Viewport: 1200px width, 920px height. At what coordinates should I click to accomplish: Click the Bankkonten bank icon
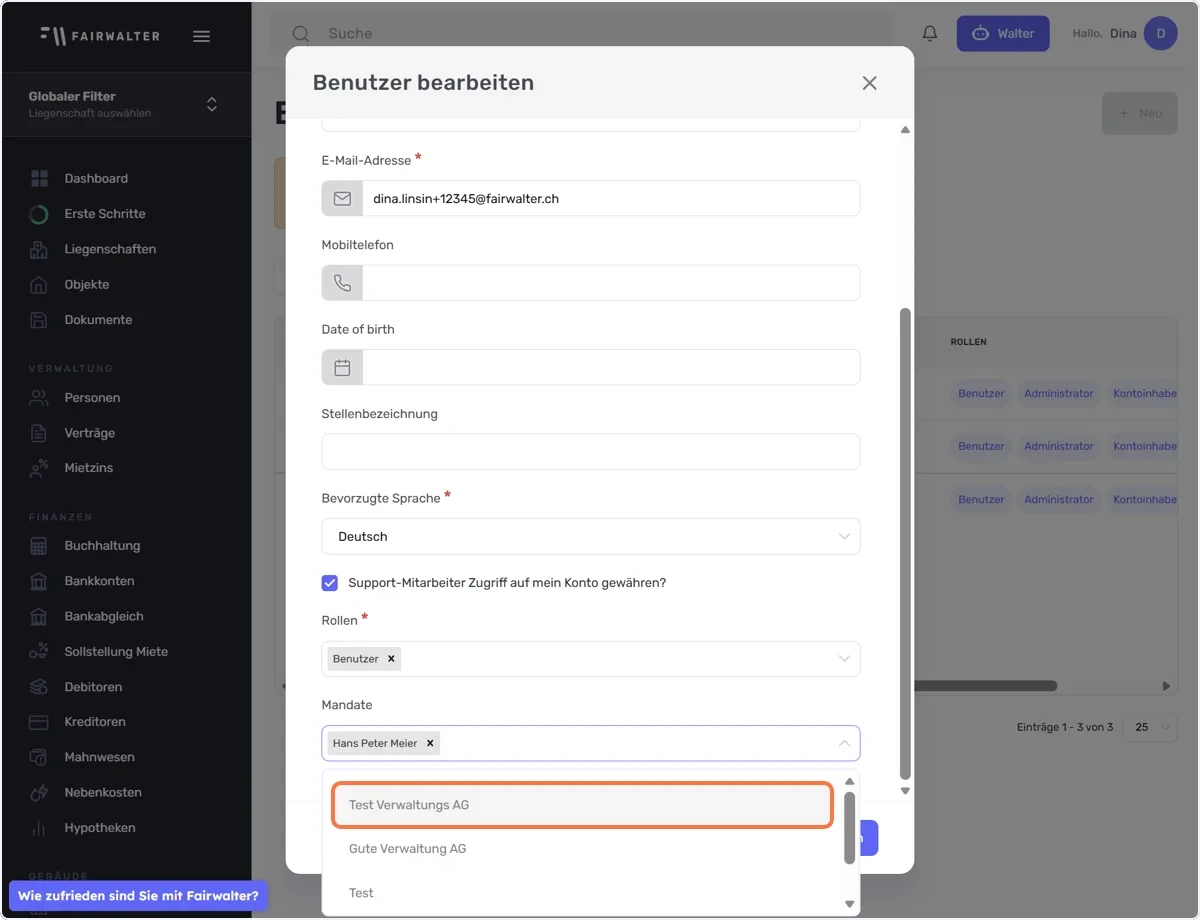pos(39,581)
